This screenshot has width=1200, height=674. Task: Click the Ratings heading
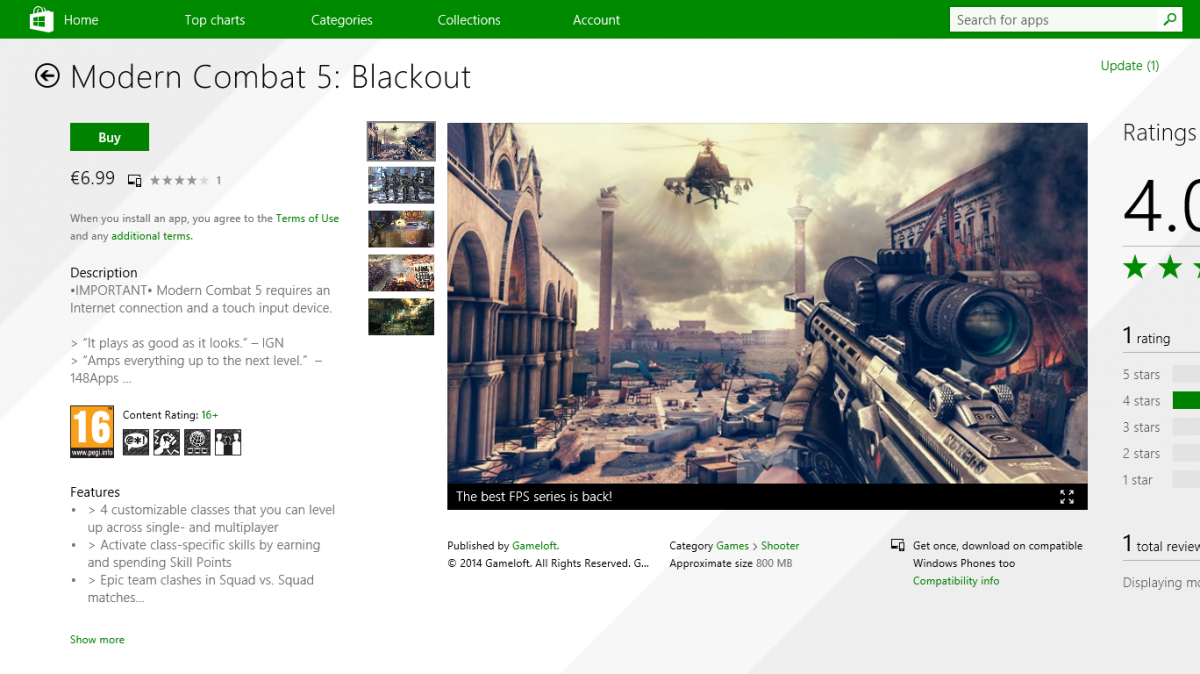(x=1160, y=133)
